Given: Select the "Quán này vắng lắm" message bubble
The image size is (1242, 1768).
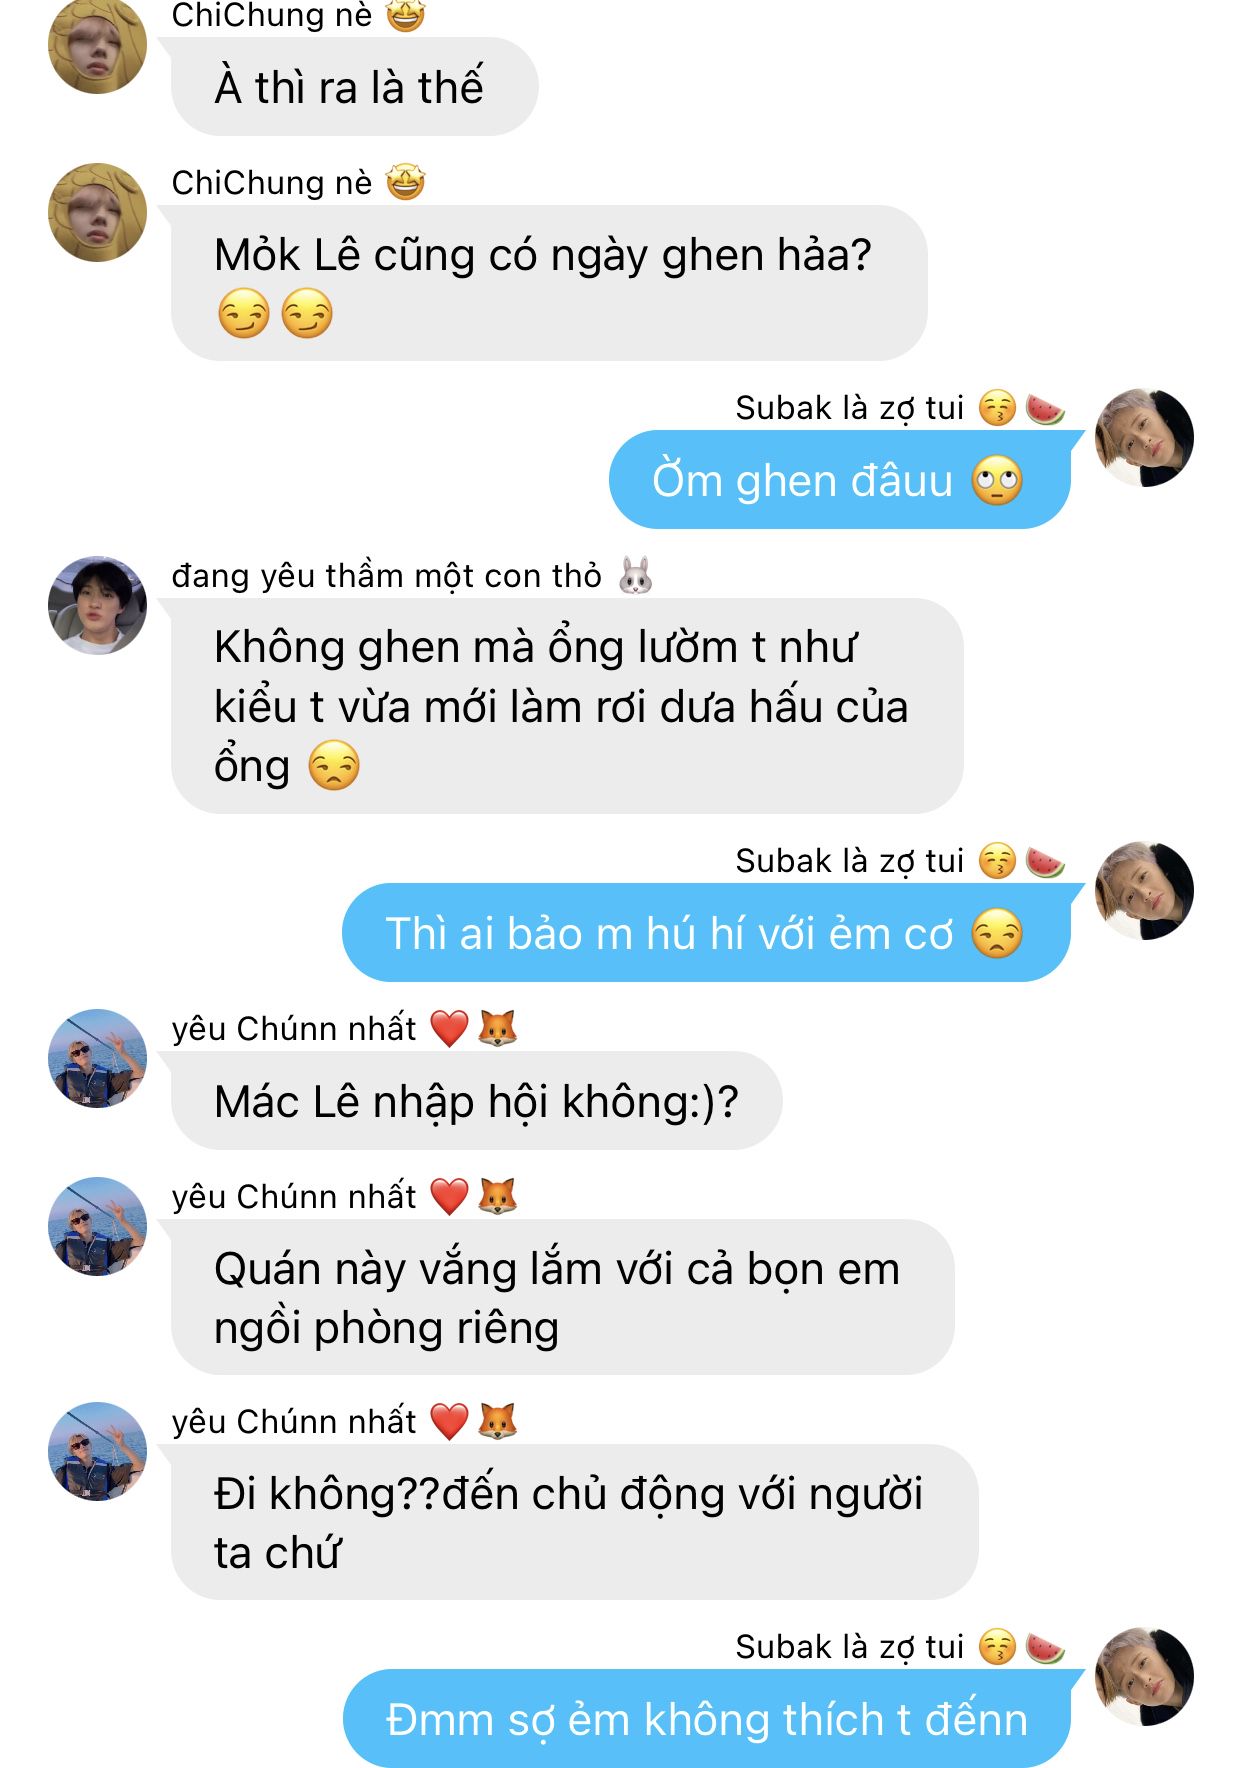Looking at the screenshot, I should (x=563, y=1297).
